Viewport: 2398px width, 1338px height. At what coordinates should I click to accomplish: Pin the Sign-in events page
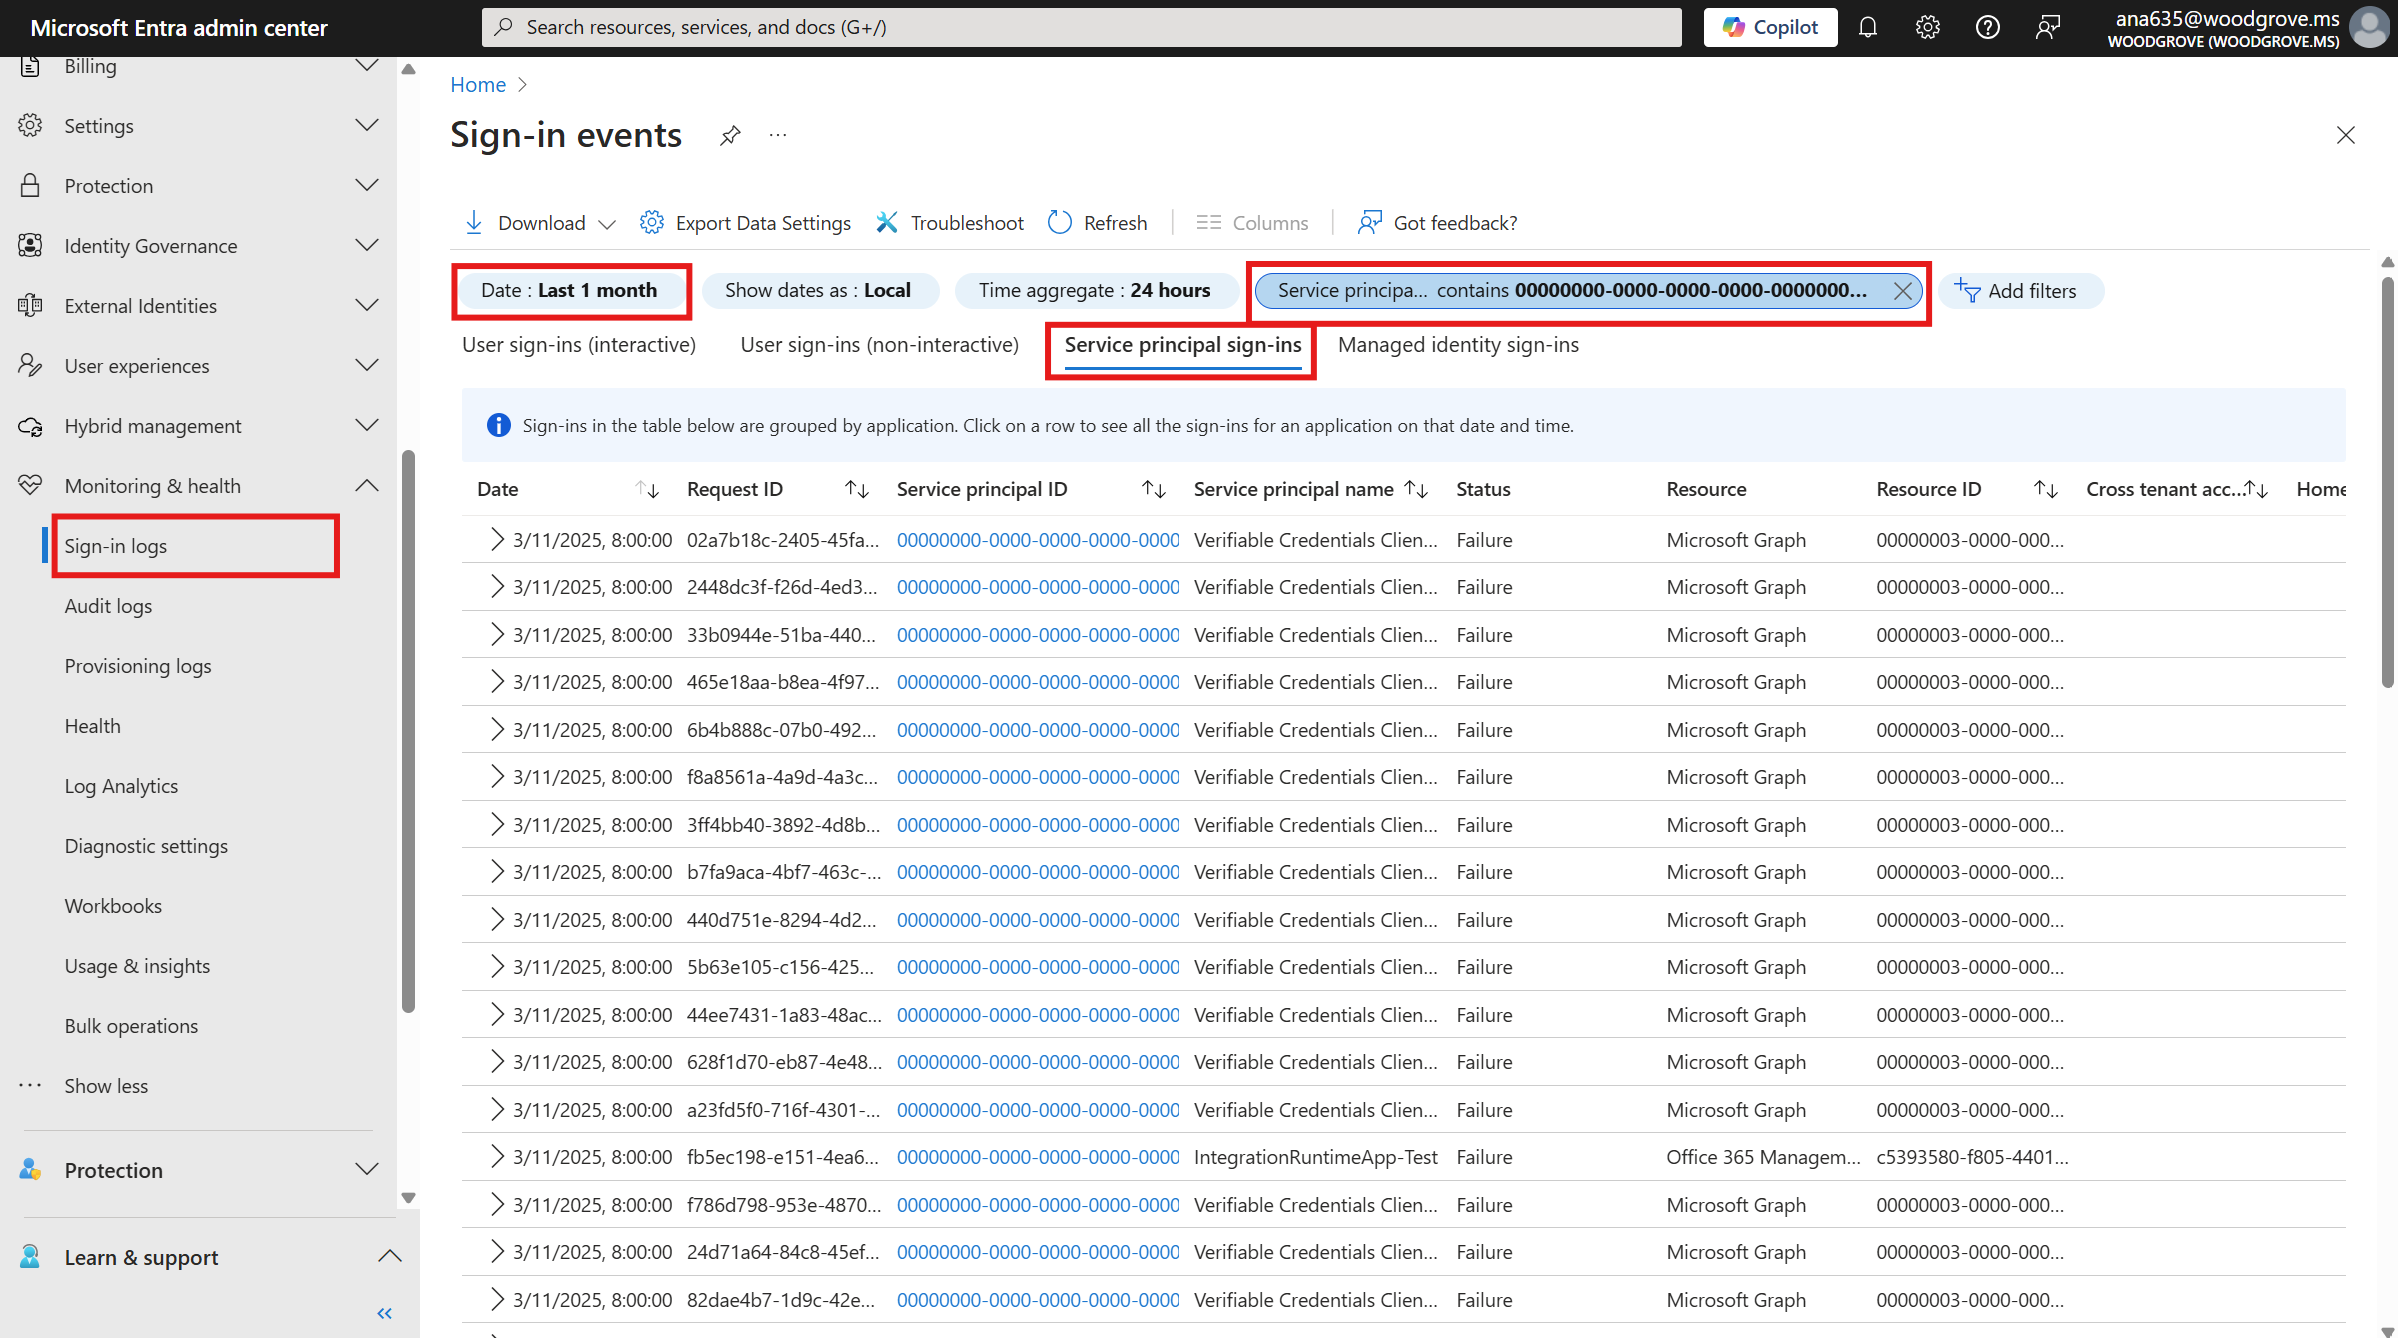pos(729,135)
